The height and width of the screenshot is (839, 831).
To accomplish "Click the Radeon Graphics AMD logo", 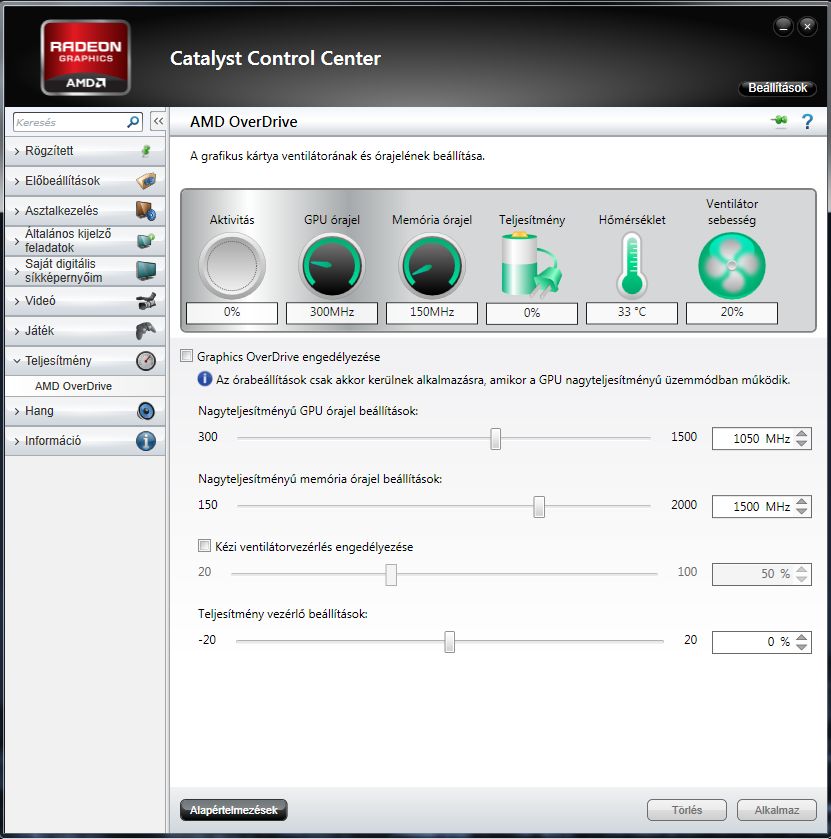I will pos(86,58).
